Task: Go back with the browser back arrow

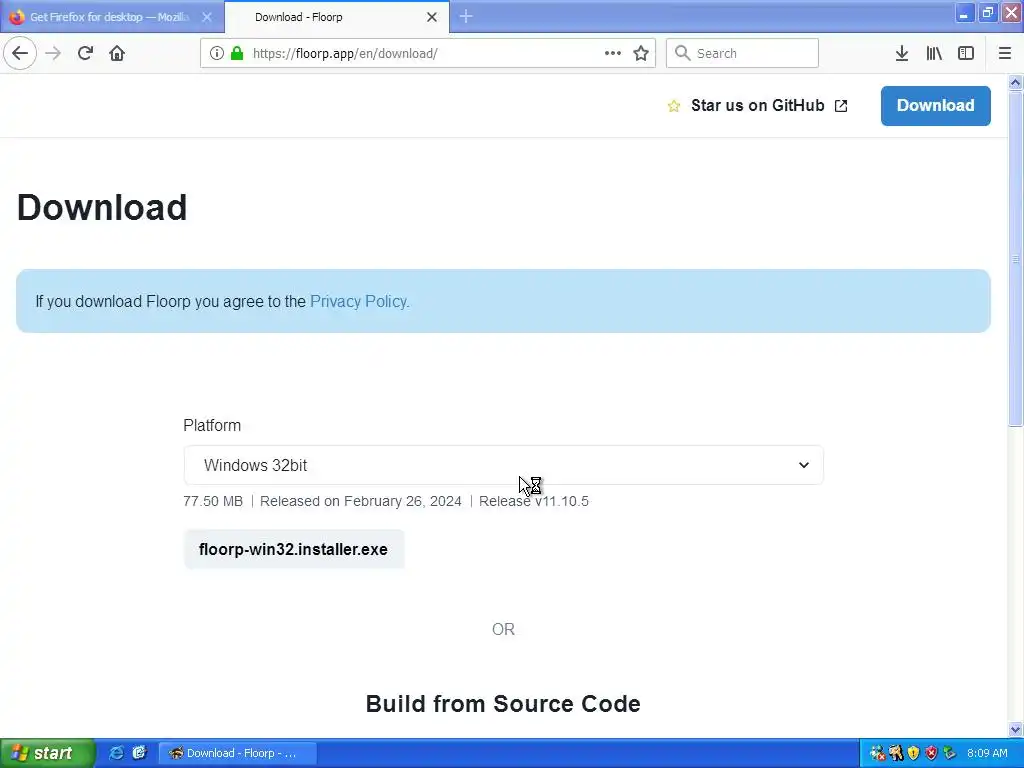Action: pyautogui.click(x=20, y=53)
